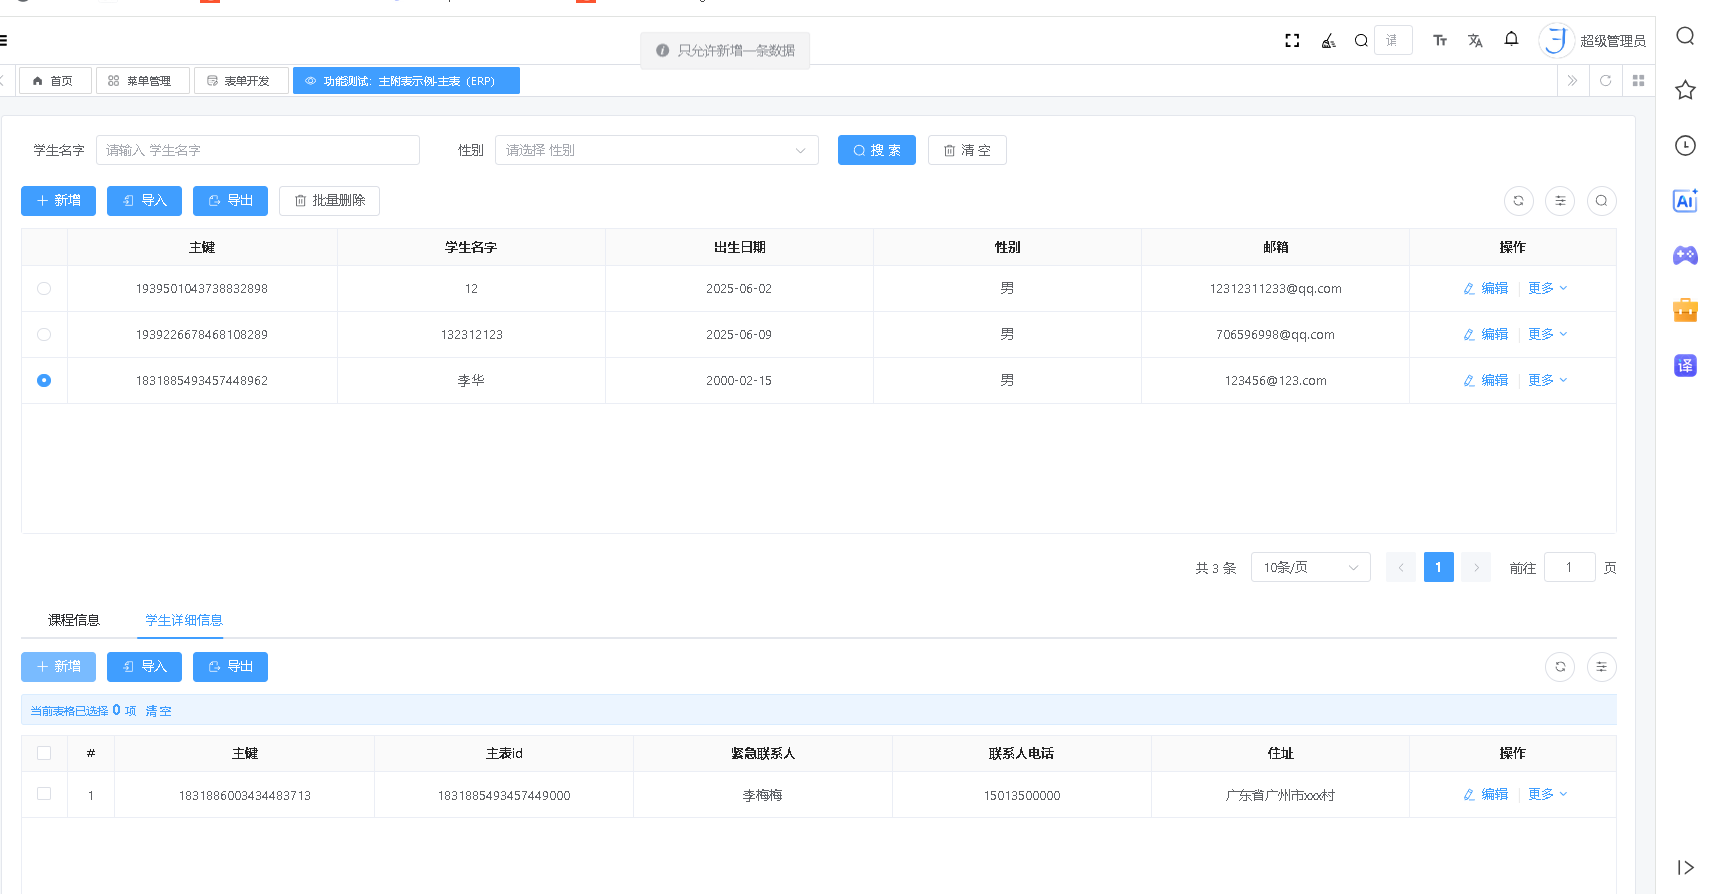Check the checkbox for the 李梅梅 row
Screen dimensions: 1711x894
[x=44, y=793]
